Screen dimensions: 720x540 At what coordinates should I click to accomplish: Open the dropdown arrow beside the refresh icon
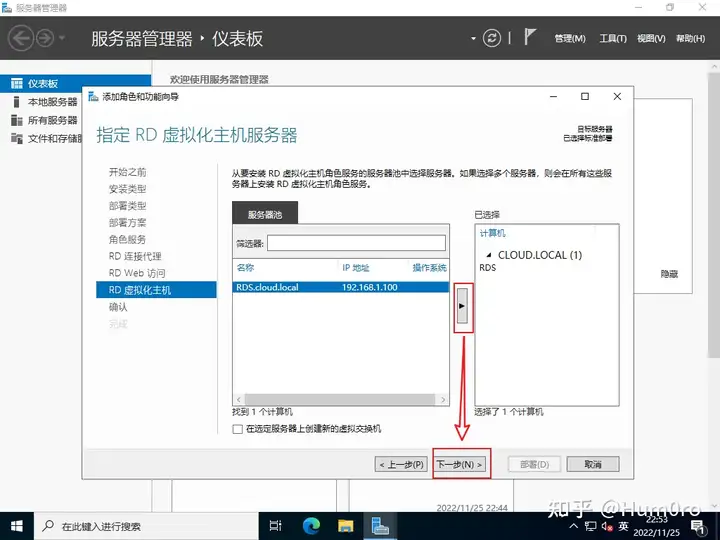(x=473, y=39)
